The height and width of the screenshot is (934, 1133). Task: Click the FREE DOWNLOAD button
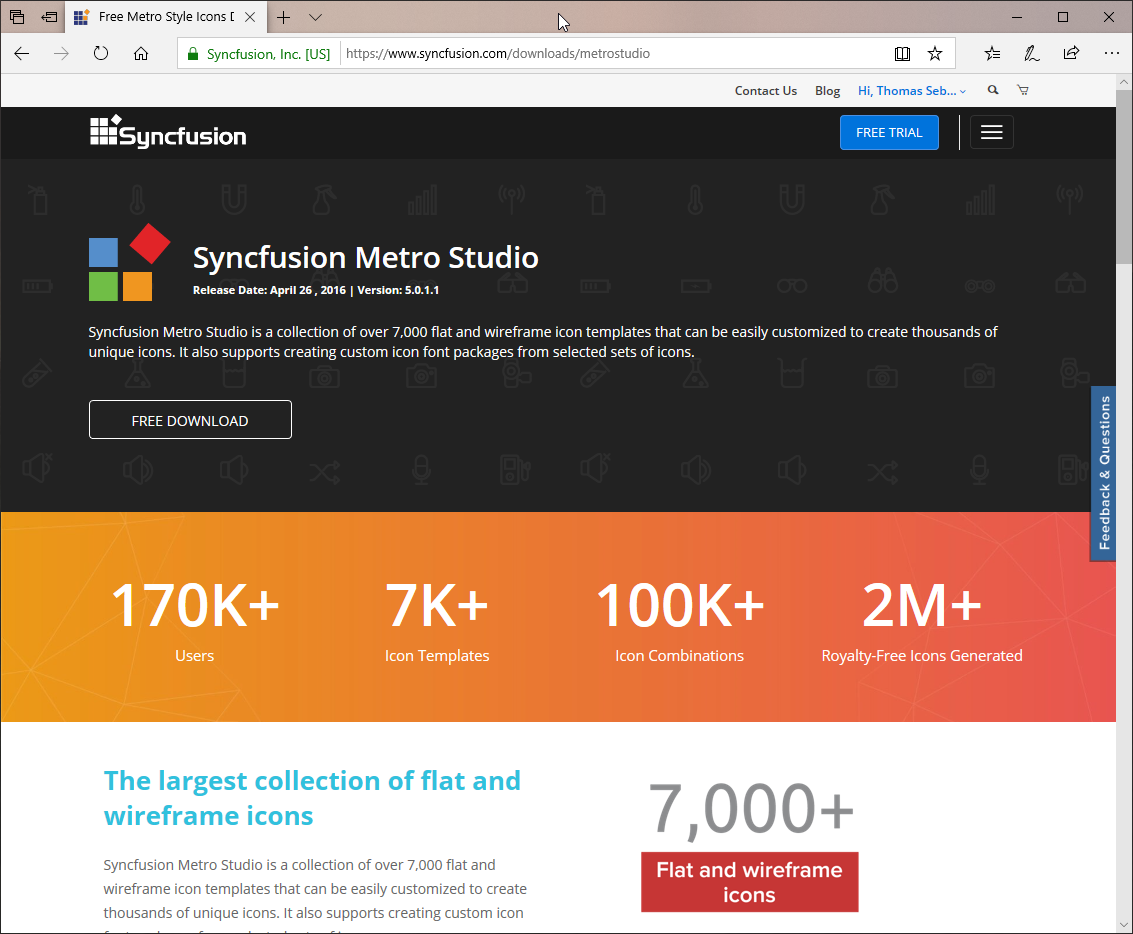(190, 420)
